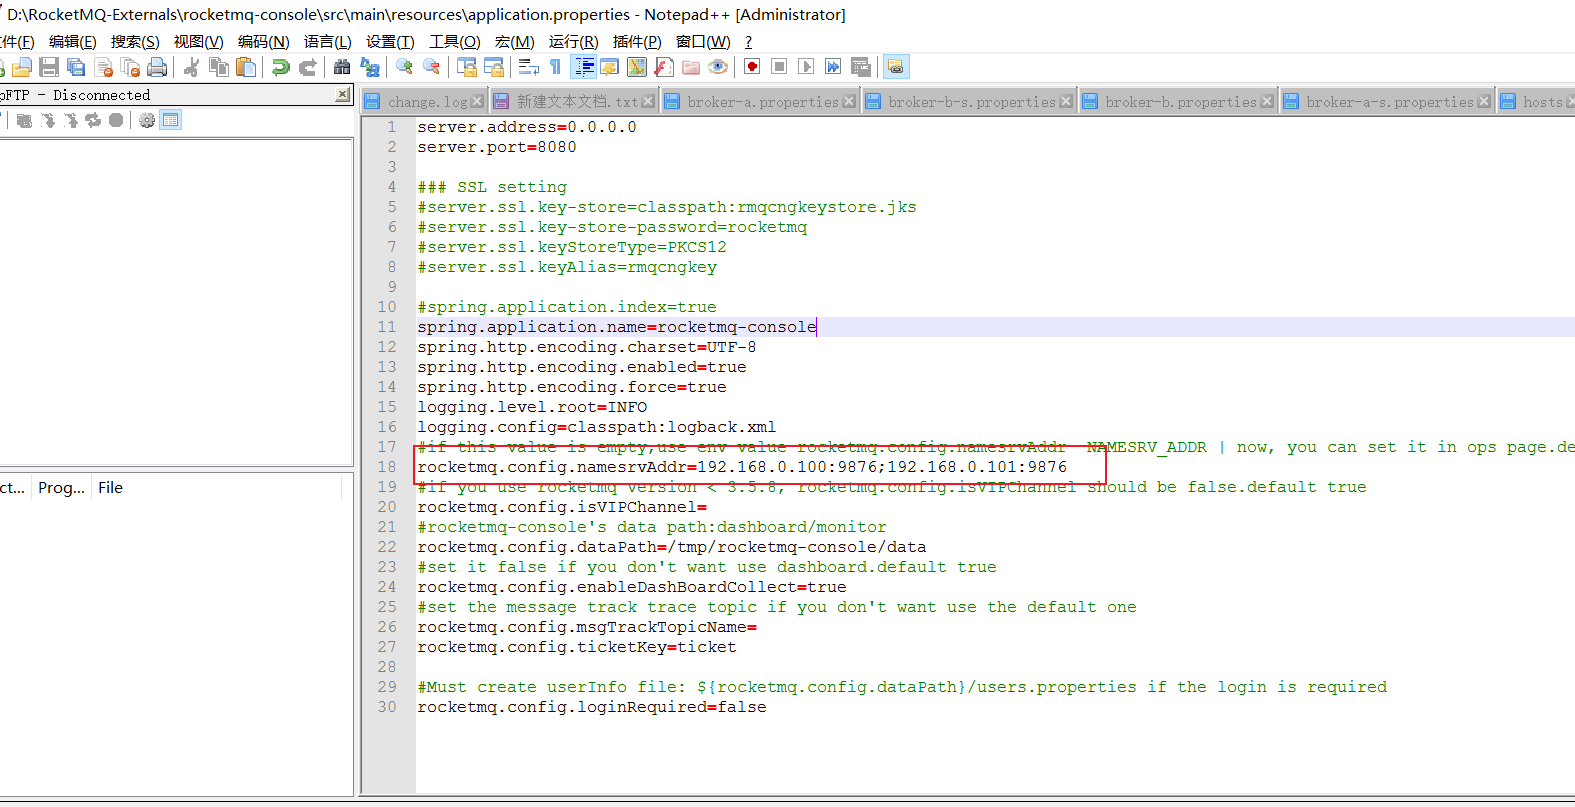The image size is (1575, 807).
Task: Start macro recording red dot icon
Action: pos(752,67)
